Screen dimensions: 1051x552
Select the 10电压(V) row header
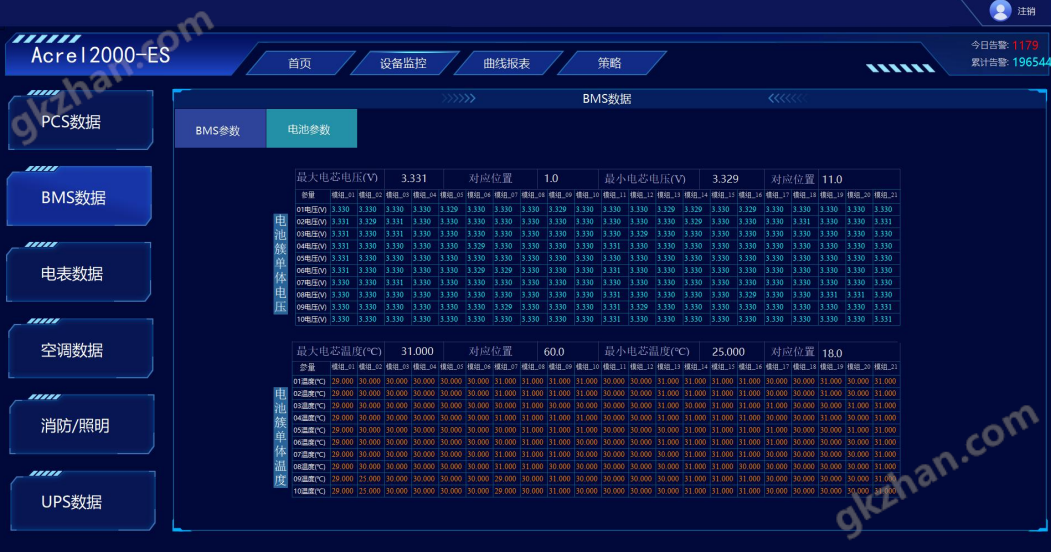pyautogui.click(x=311, y=320)
